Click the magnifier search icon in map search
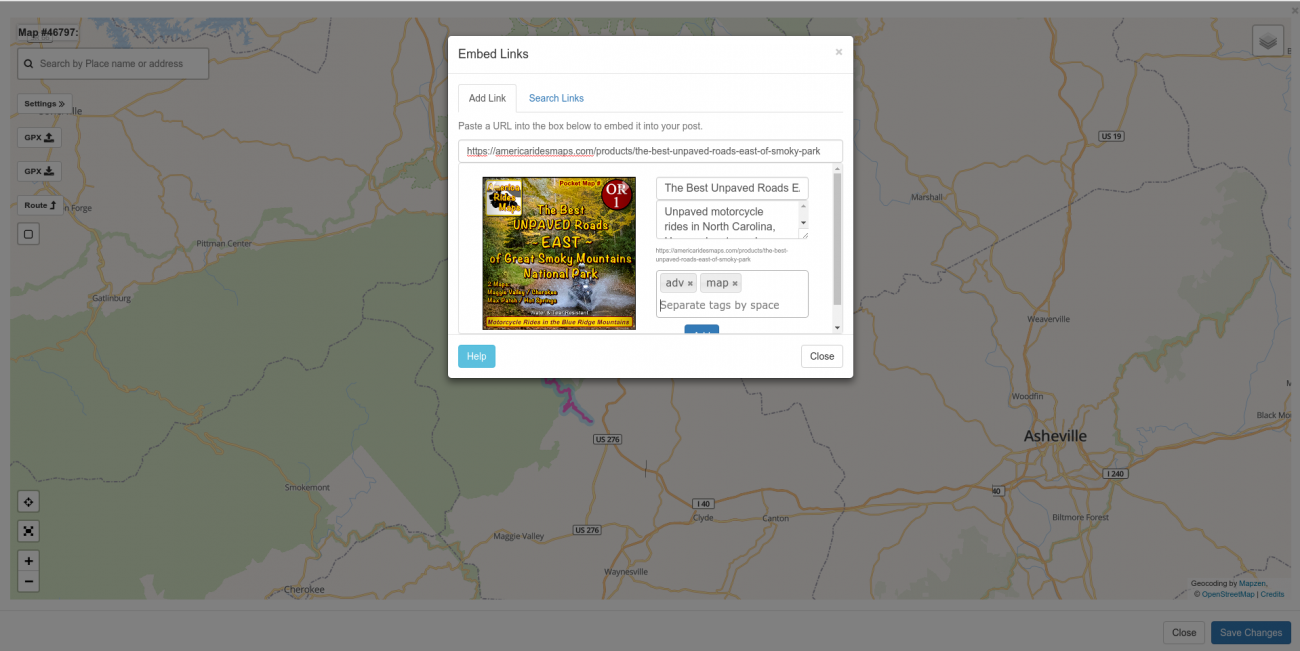This screenshot has width=1300, height=651. [28, 64]
